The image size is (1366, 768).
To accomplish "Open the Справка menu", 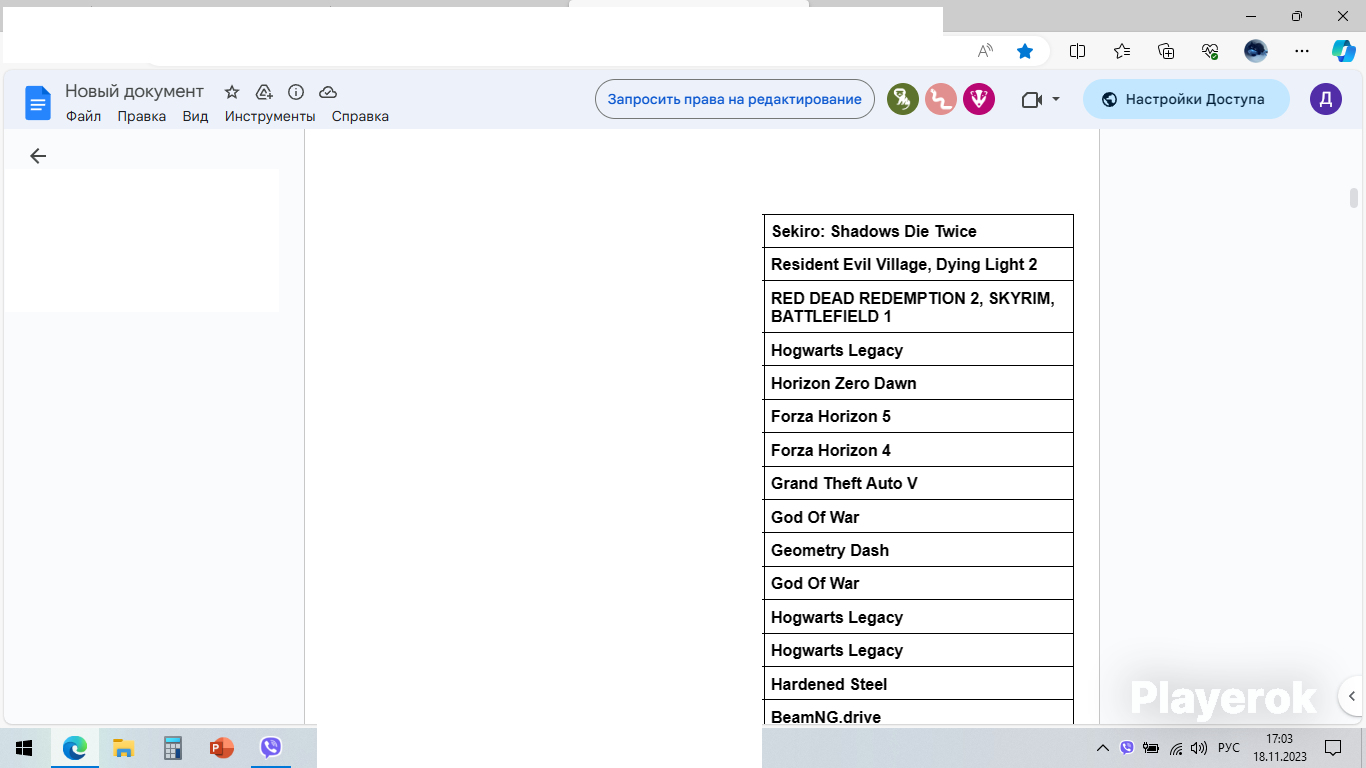I will click(x=360, y=116).
